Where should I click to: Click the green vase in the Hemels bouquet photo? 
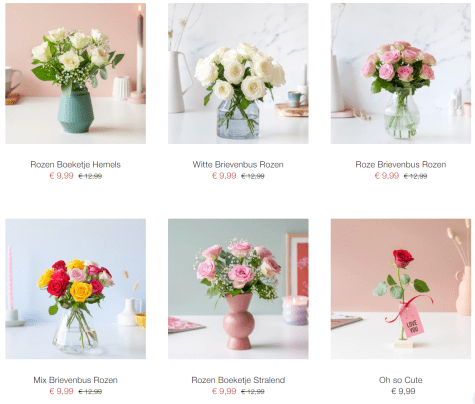coord(75,108)
